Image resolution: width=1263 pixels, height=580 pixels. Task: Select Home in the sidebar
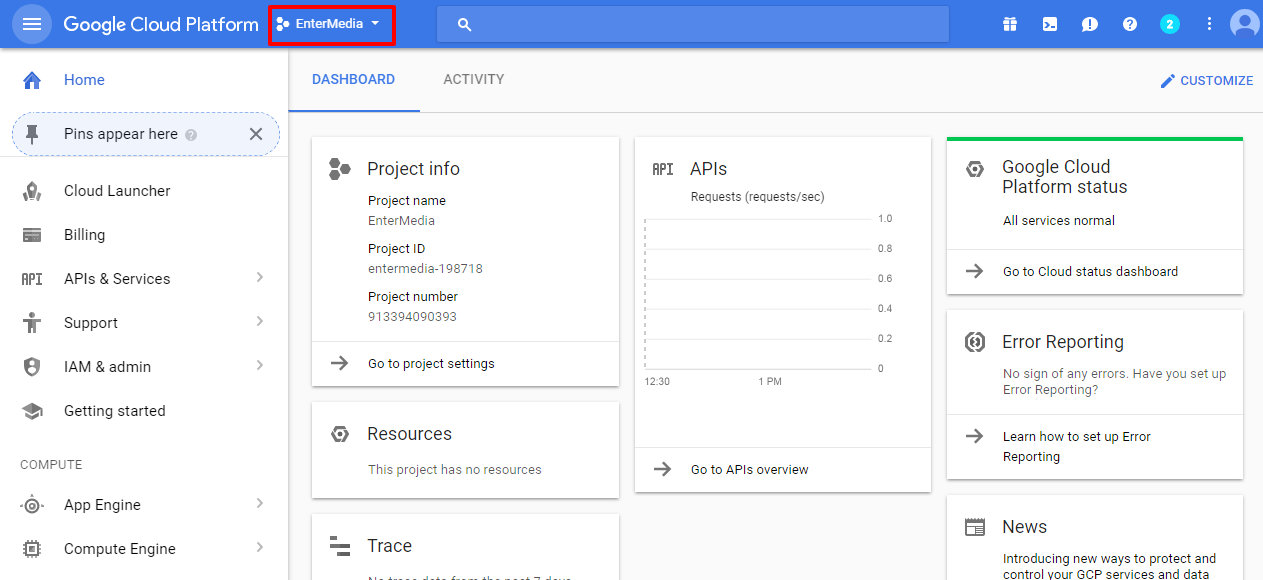[x=84, y=80]
